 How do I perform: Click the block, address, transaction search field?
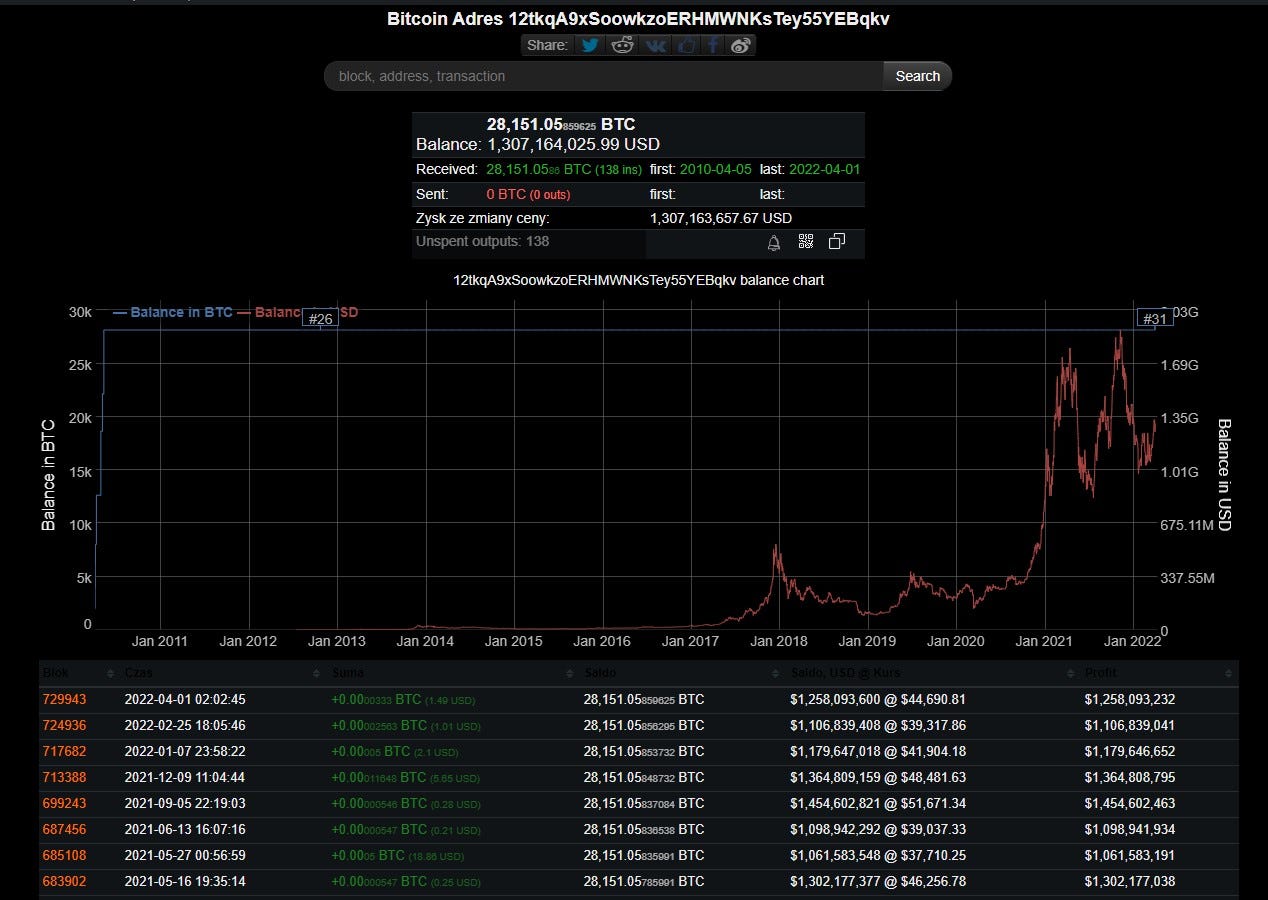click(600, 76)
